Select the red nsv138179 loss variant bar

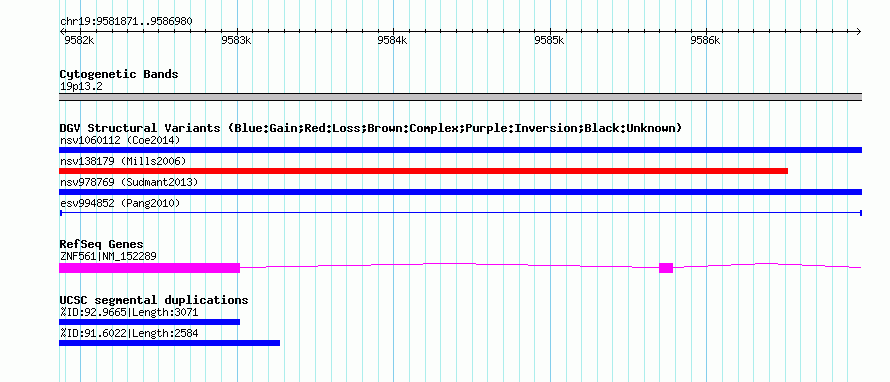[423, 171]
